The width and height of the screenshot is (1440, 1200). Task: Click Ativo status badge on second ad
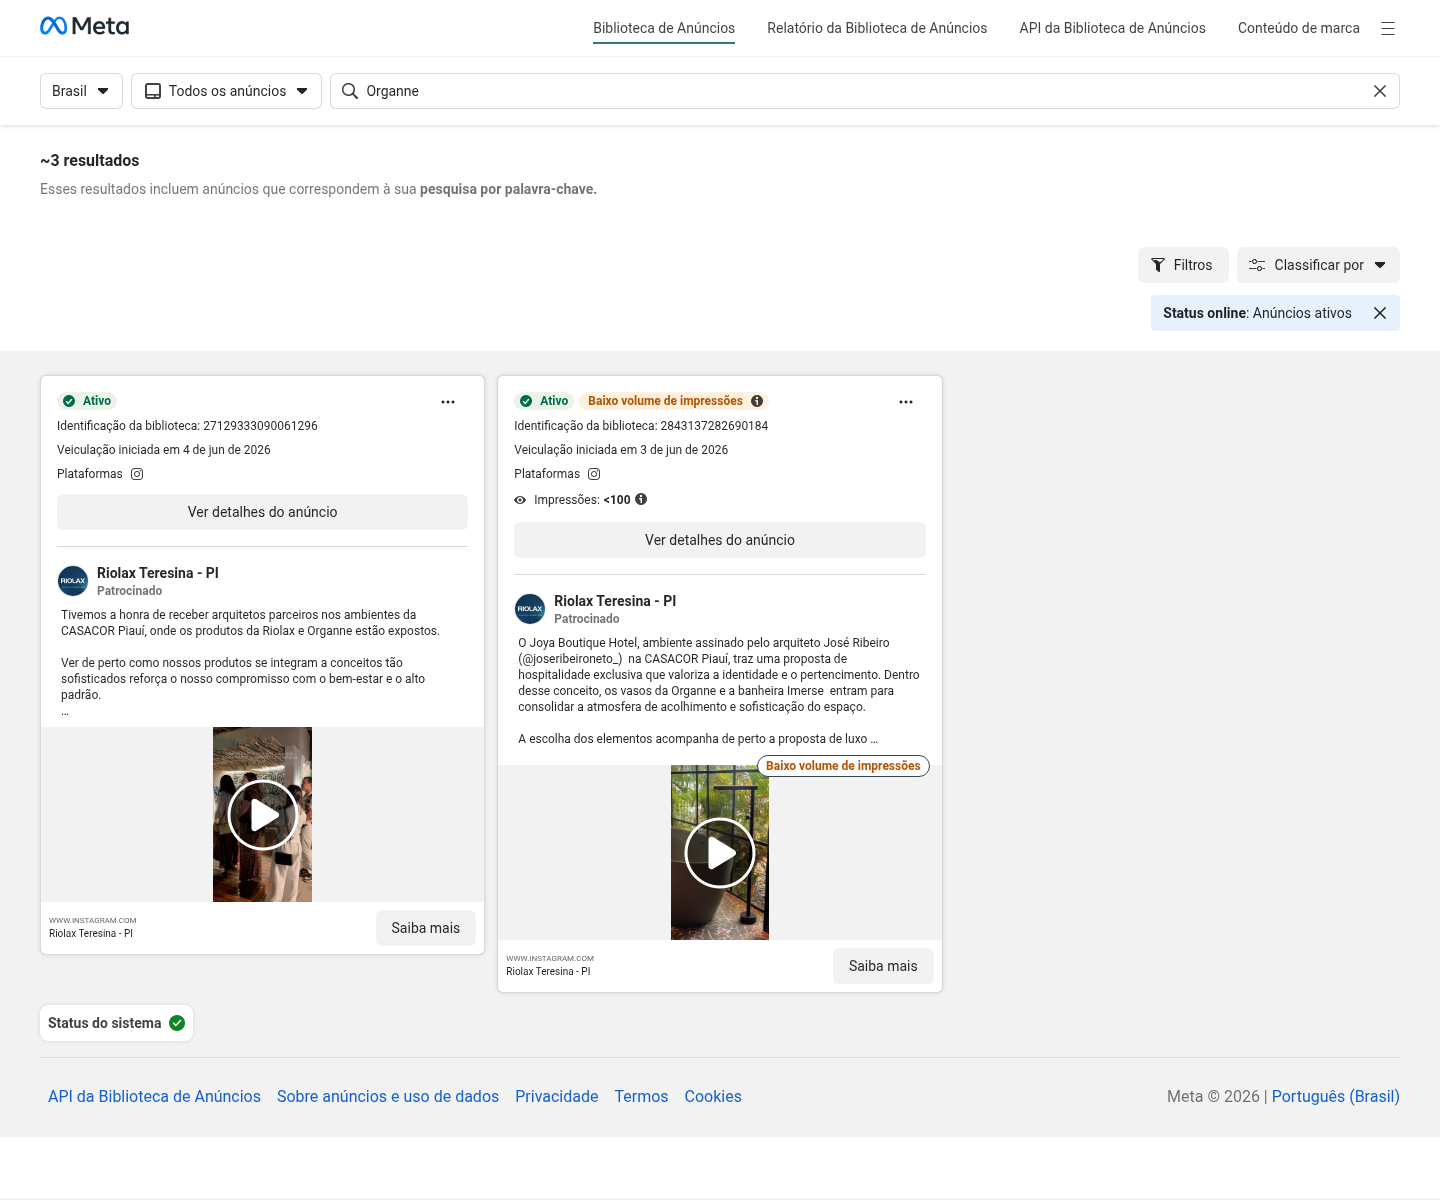pos(544,401)
